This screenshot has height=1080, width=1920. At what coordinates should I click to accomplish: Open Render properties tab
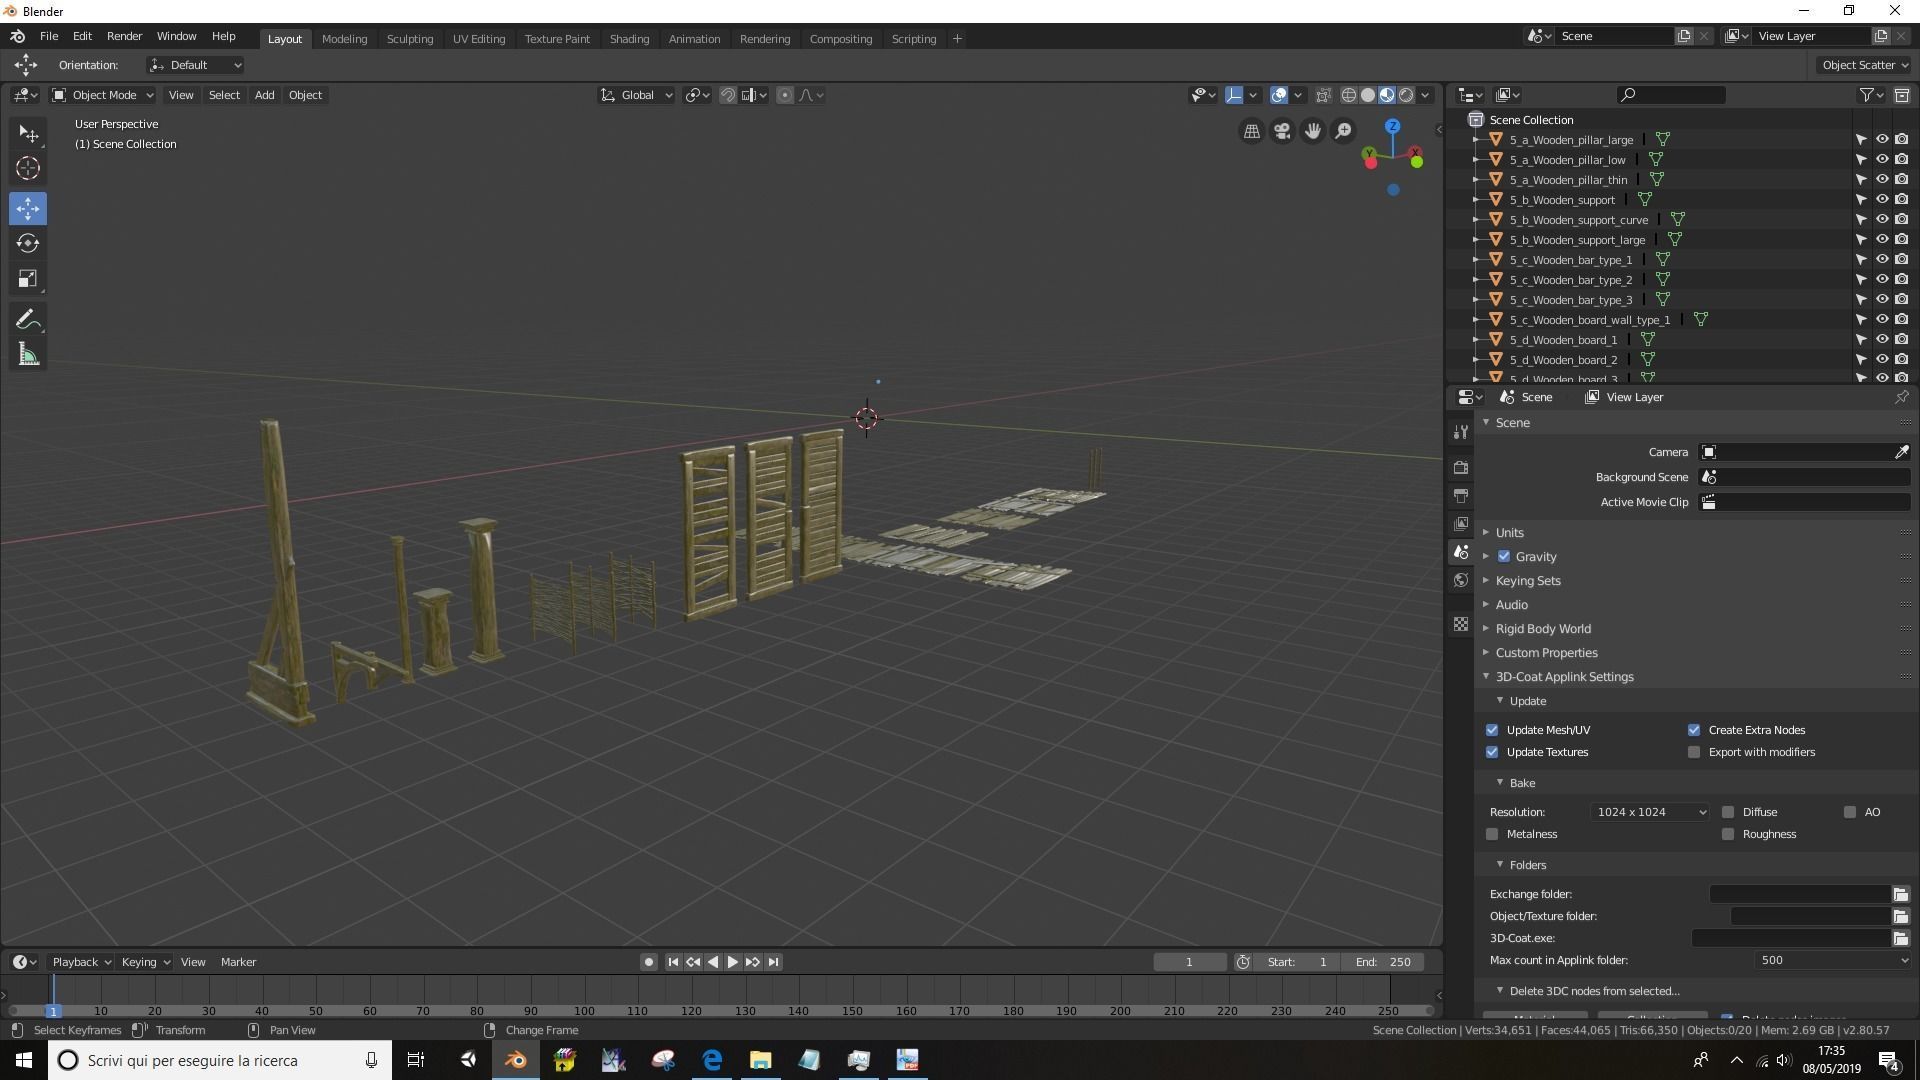pos(1461,467)
